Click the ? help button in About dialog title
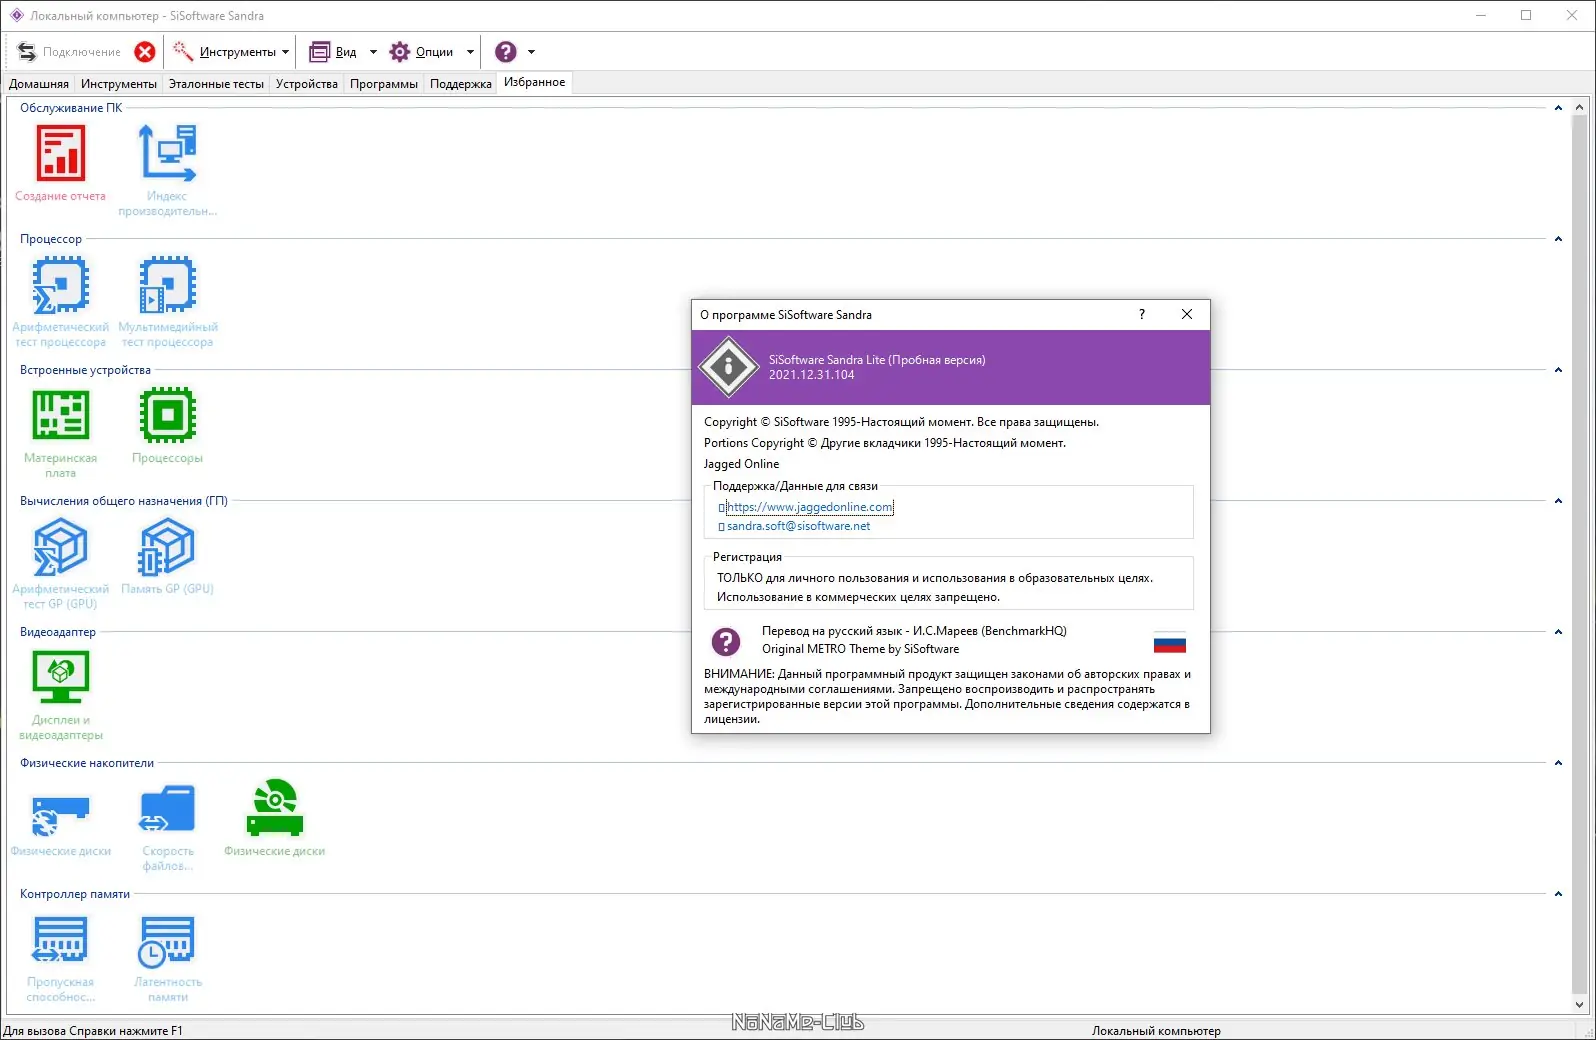This screenshot has width=1596, height=1040. (x=1142, y=314)
